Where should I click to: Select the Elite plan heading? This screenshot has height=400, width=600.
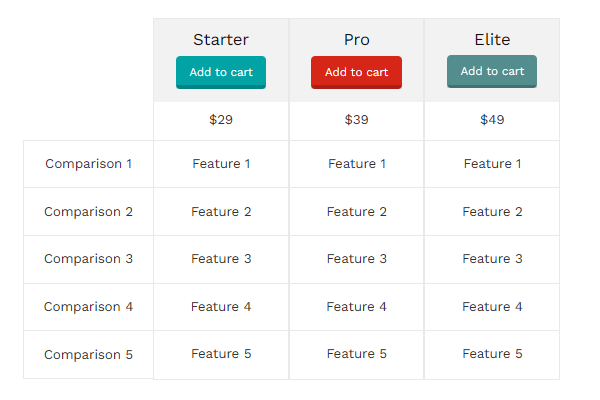point(492,40)
